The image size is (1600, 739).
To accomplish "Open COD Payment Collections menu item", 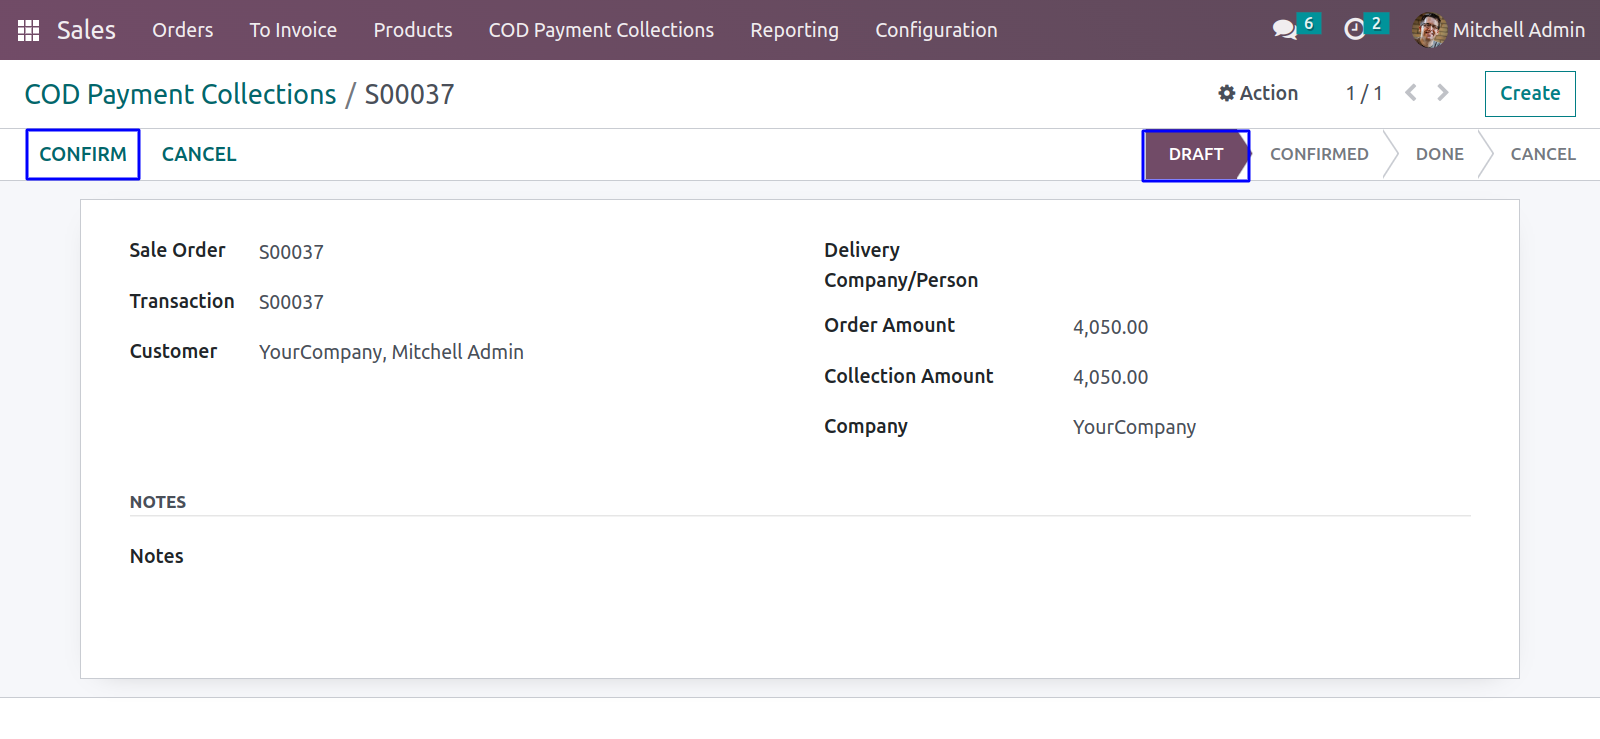I will pyautogui.click(x=601, y=30).
